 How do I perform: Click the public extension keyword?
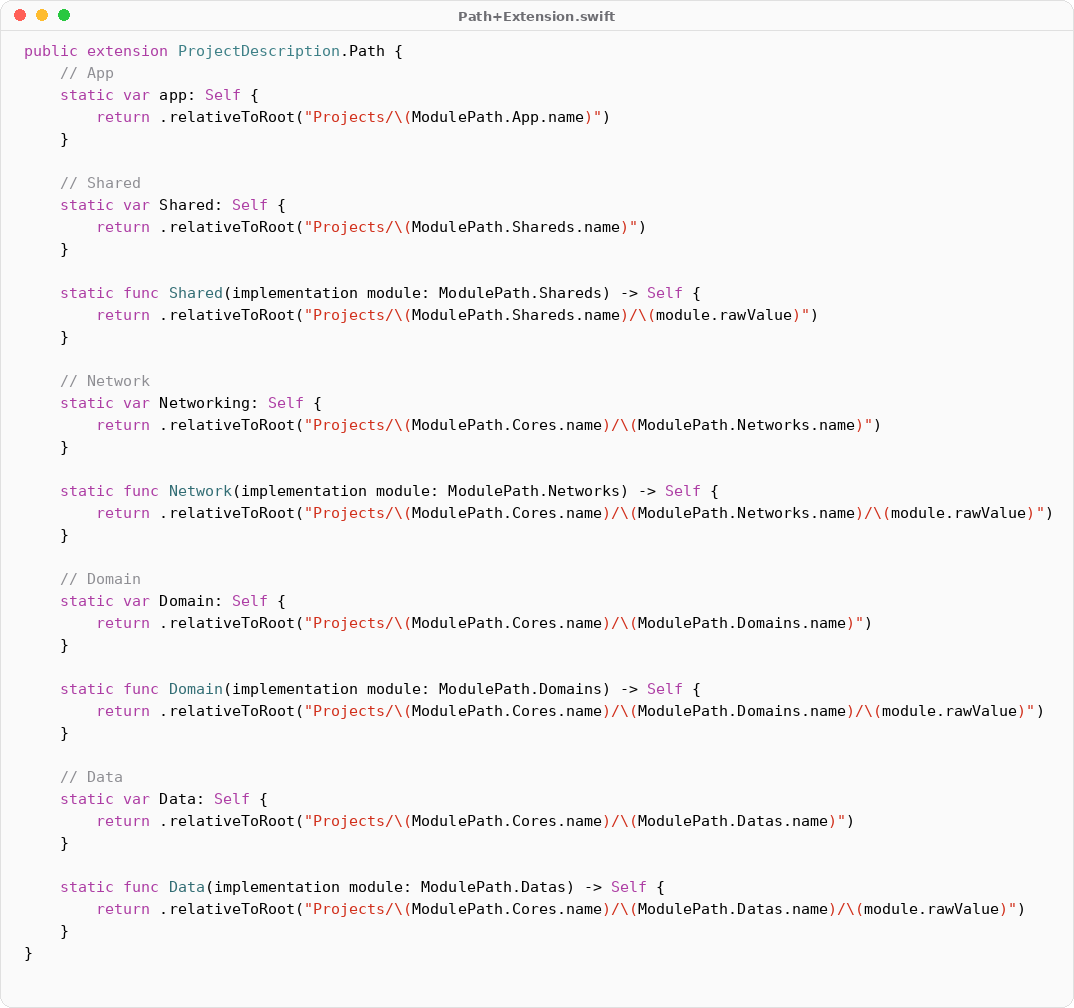click(95, 50)
